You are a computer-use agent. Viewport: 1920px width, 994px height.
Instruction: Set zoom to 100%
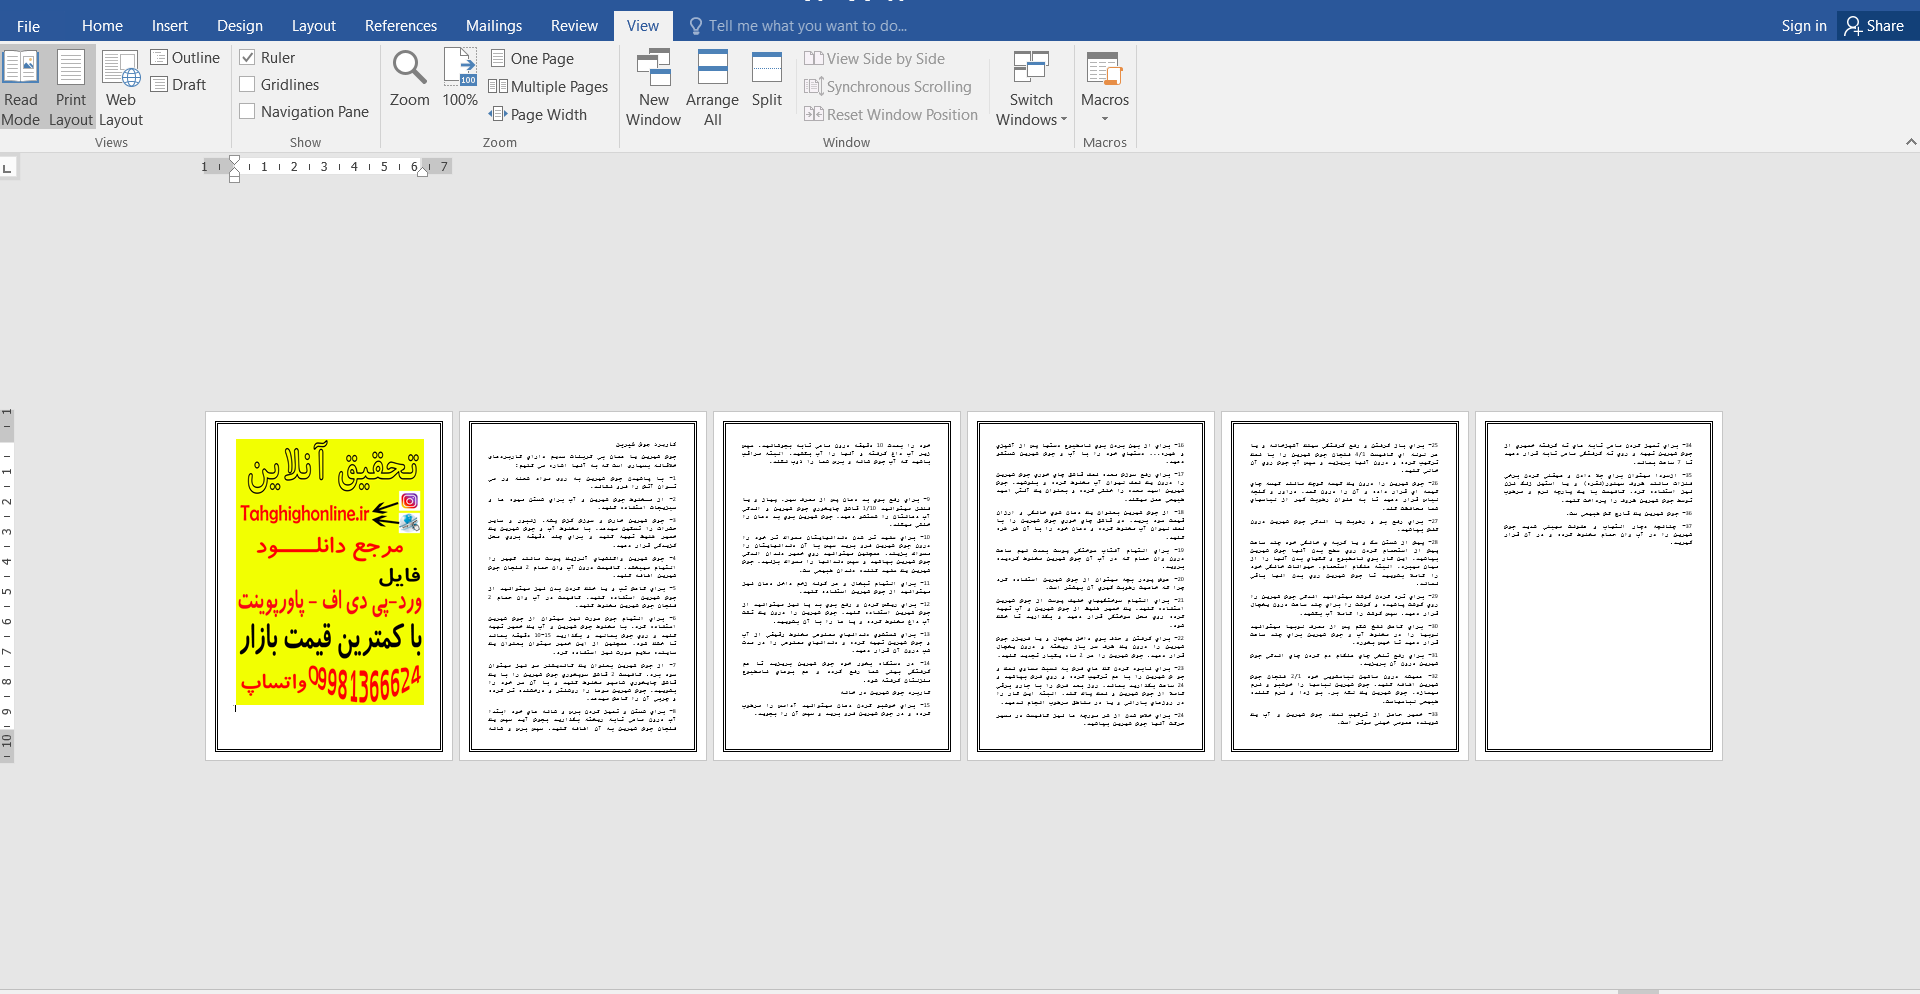tap(460, 79)
